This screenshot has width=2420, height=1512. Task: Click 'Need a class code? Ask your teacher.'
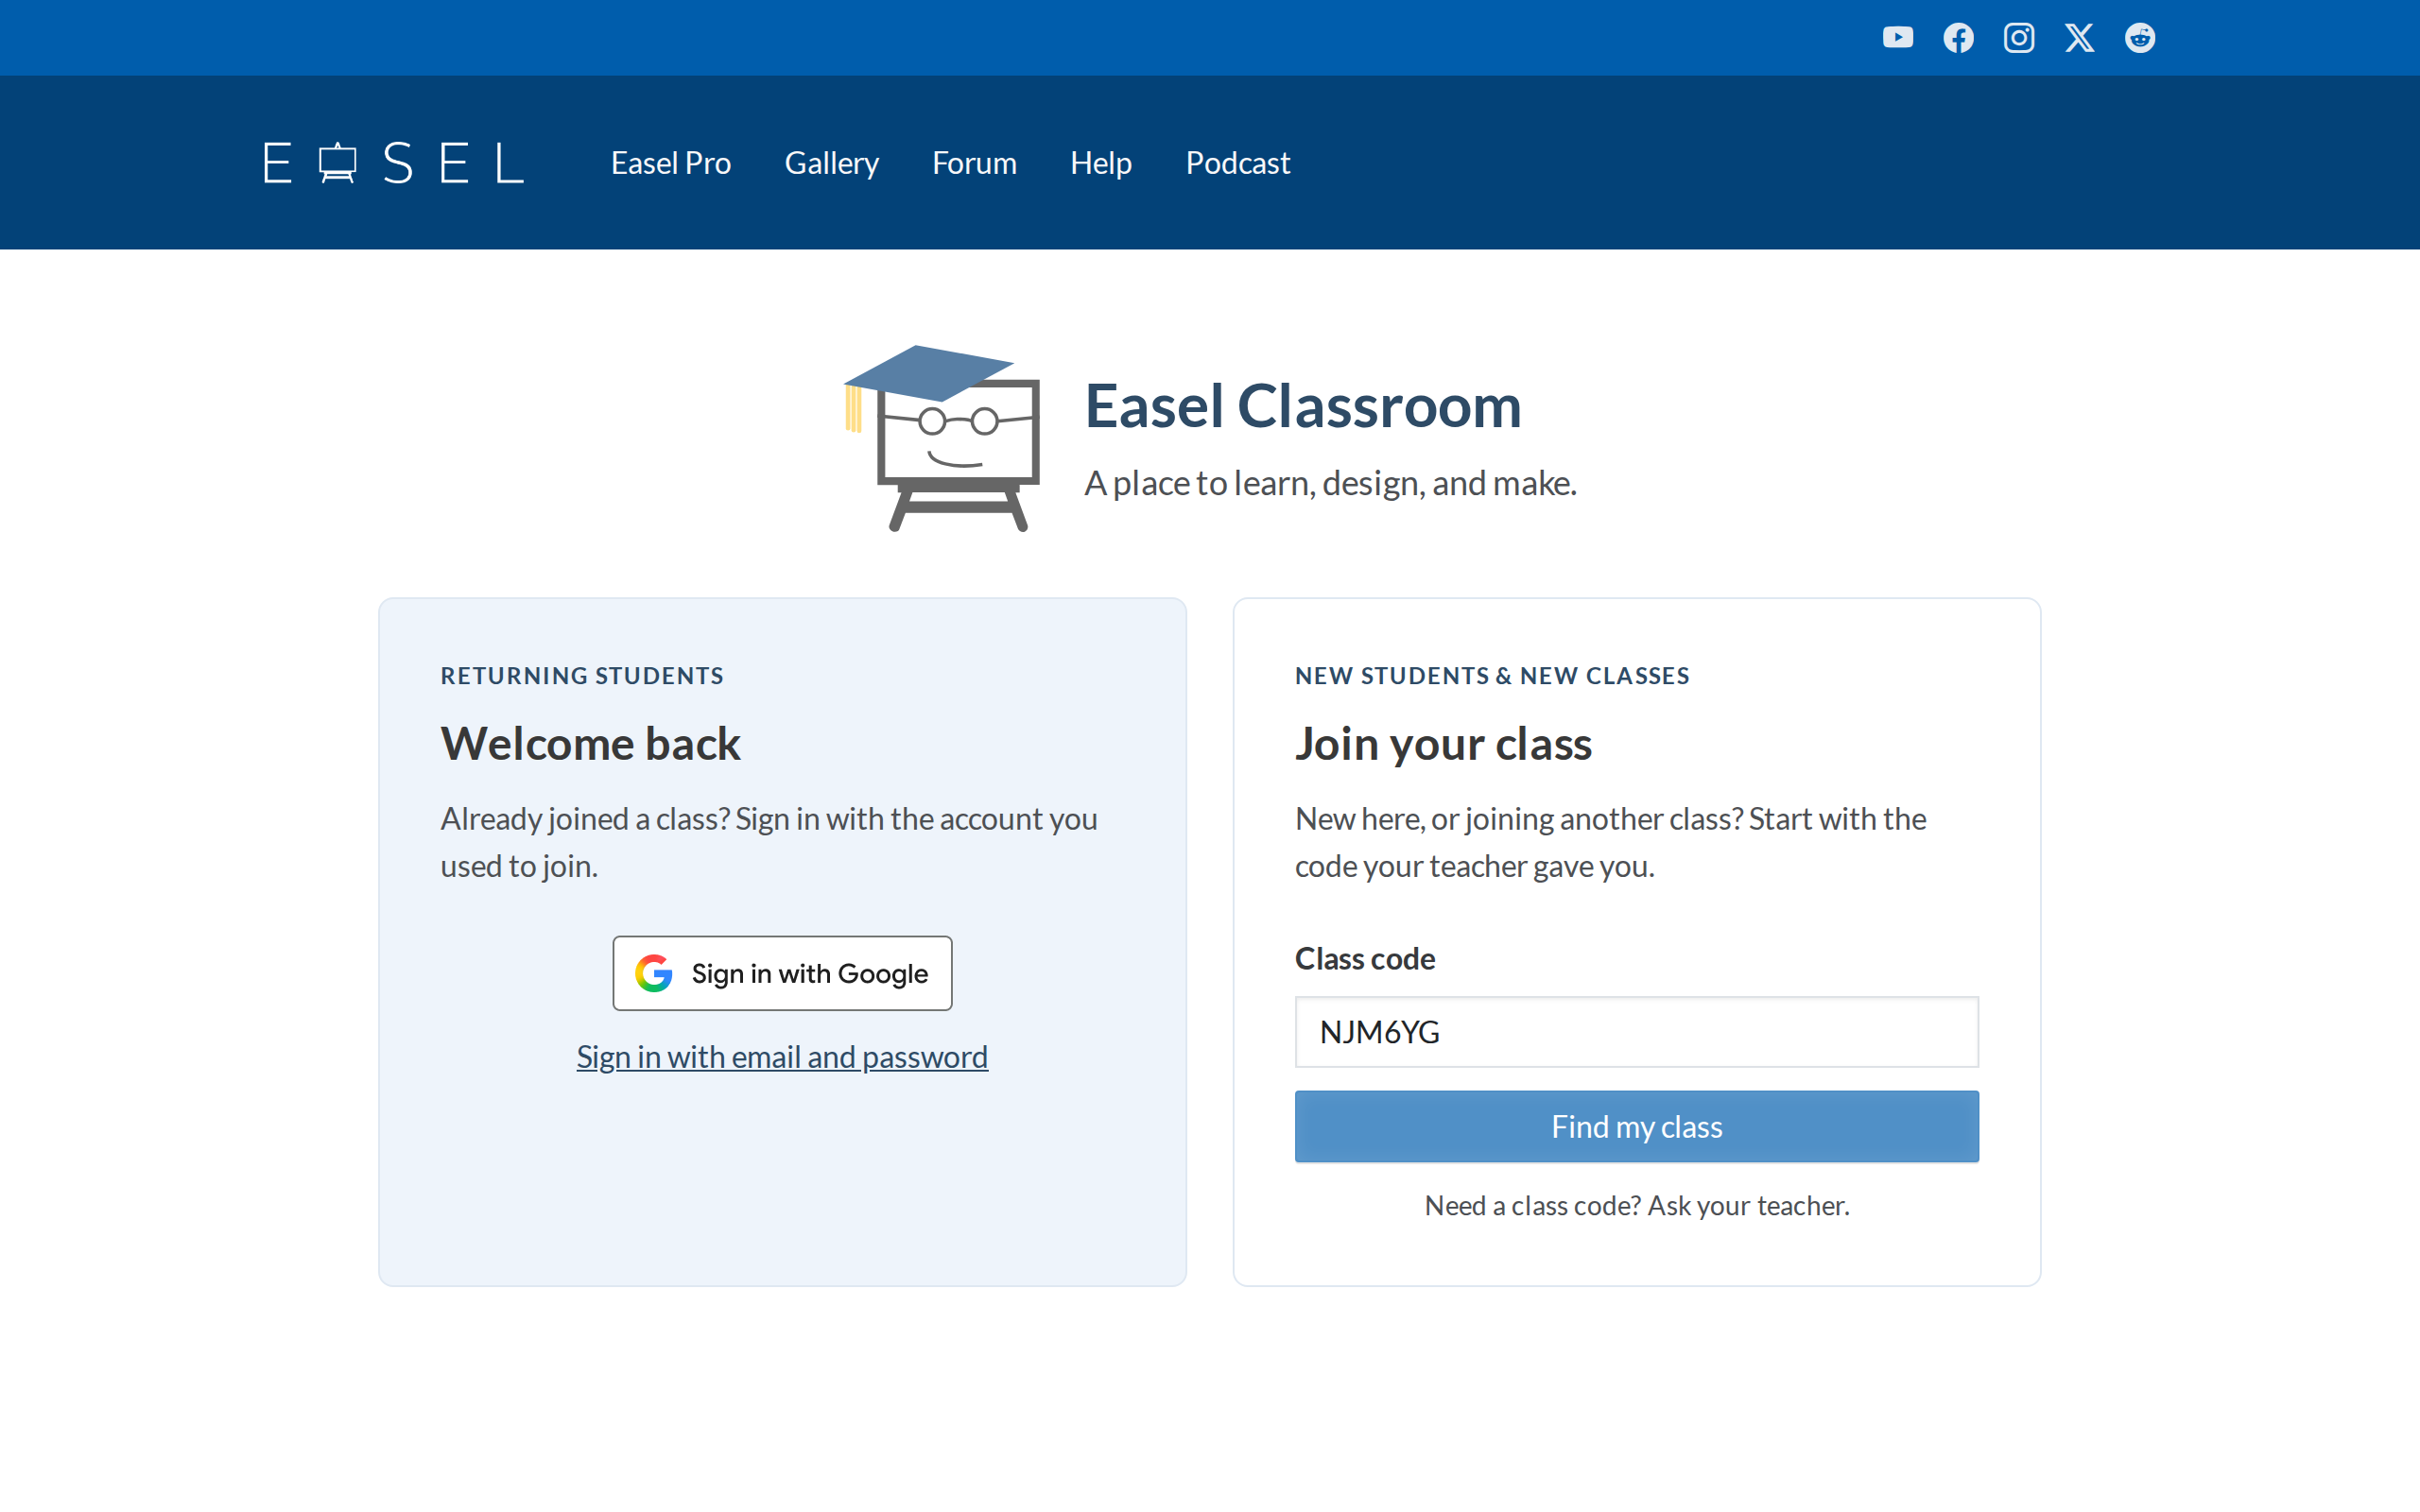pyautogui.click(x=1636, y=1206)
